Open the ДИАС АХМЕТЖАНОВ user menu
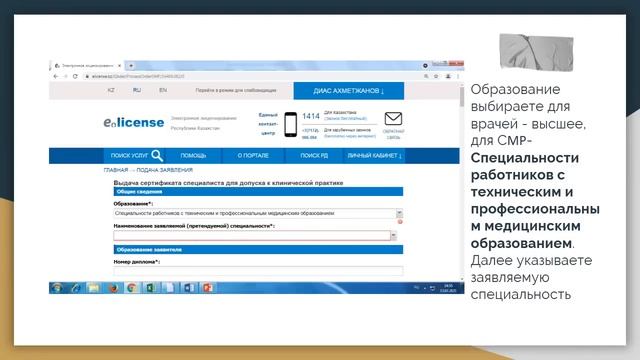Screen dimensions: 640x360 click(349, 91)
